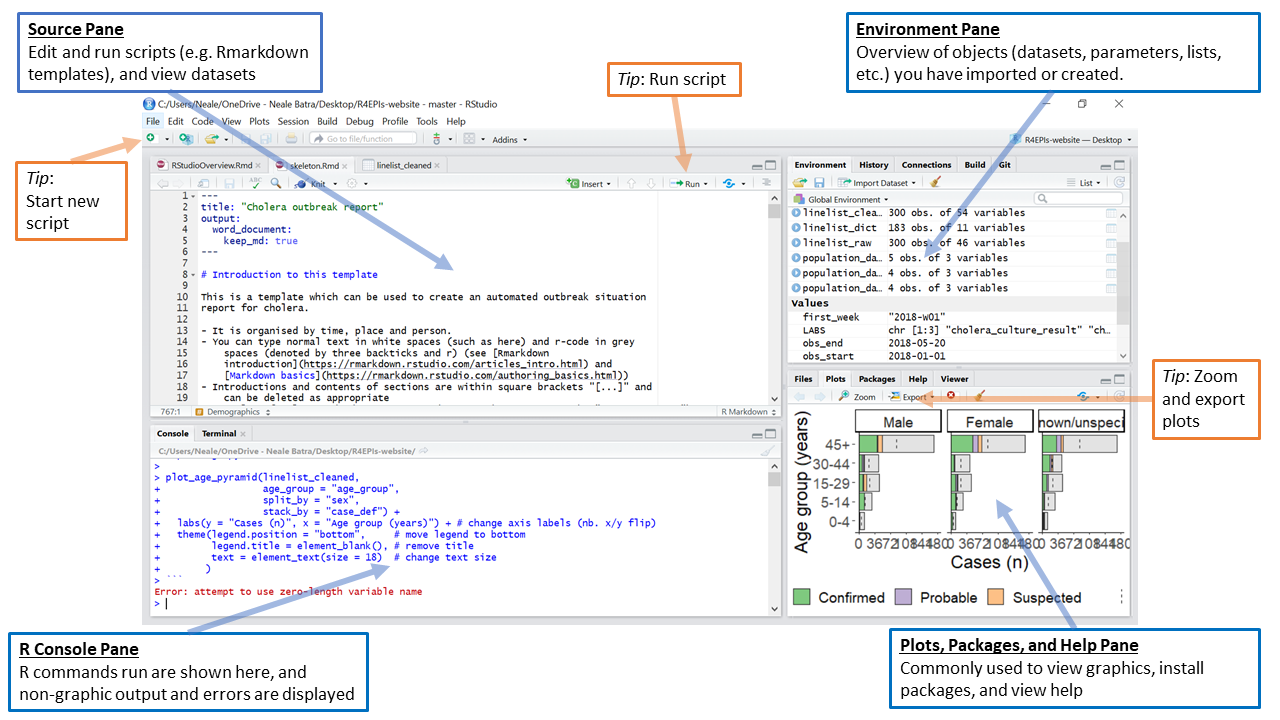The image size is (1280, 720).
Task: Click the Go to file/function field
Action: 364,139
